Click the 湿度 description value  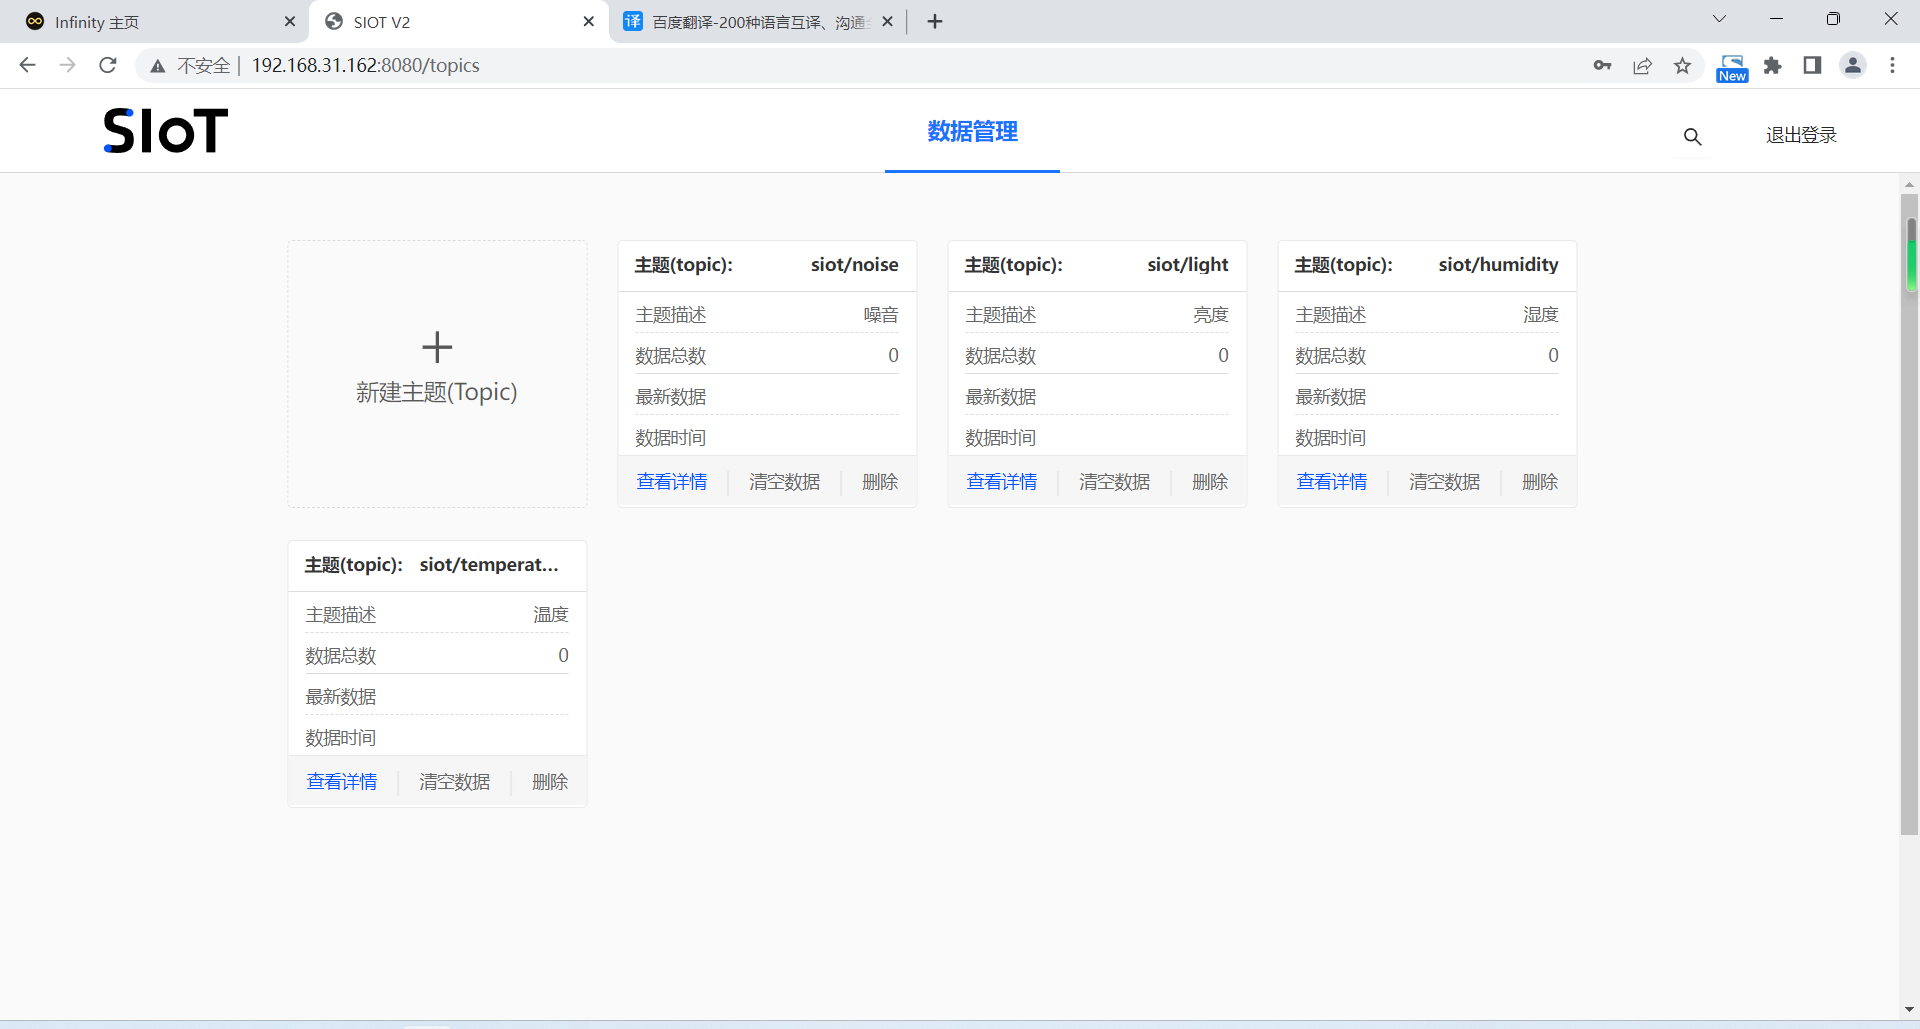1541,315
